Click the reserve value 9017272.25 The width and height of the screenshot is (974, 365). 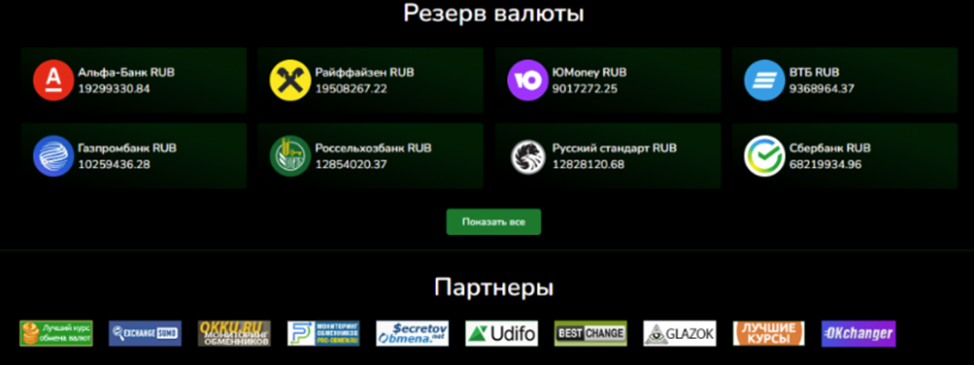pyautogui.click(x=585, y=89)
